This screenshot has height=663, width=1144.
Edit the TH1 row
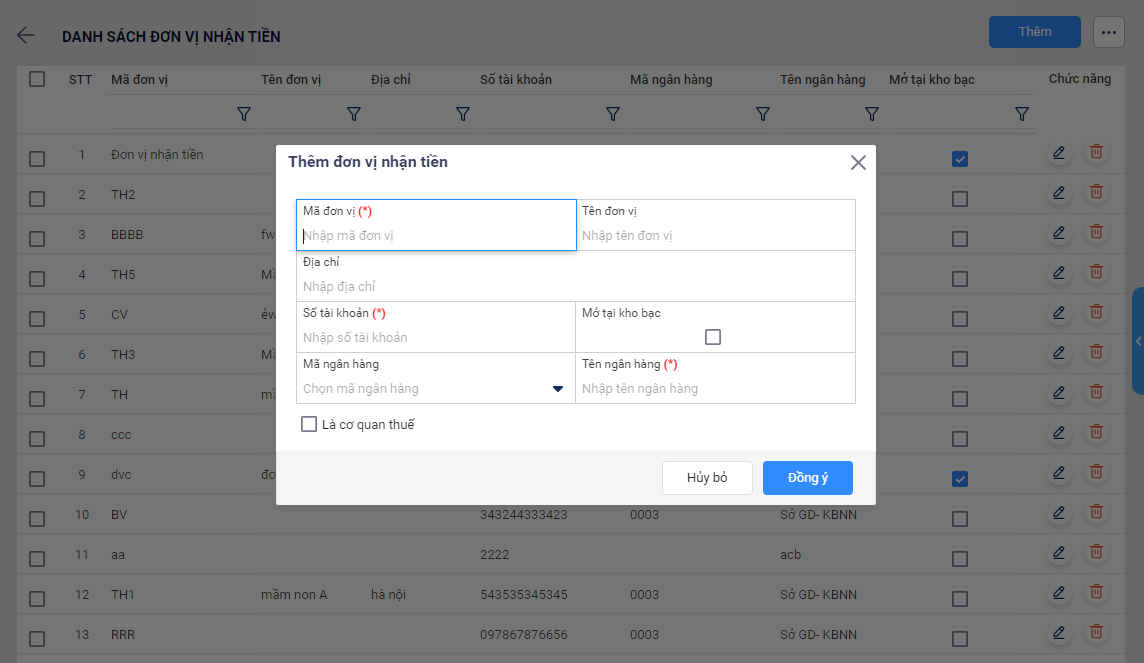1059,593
